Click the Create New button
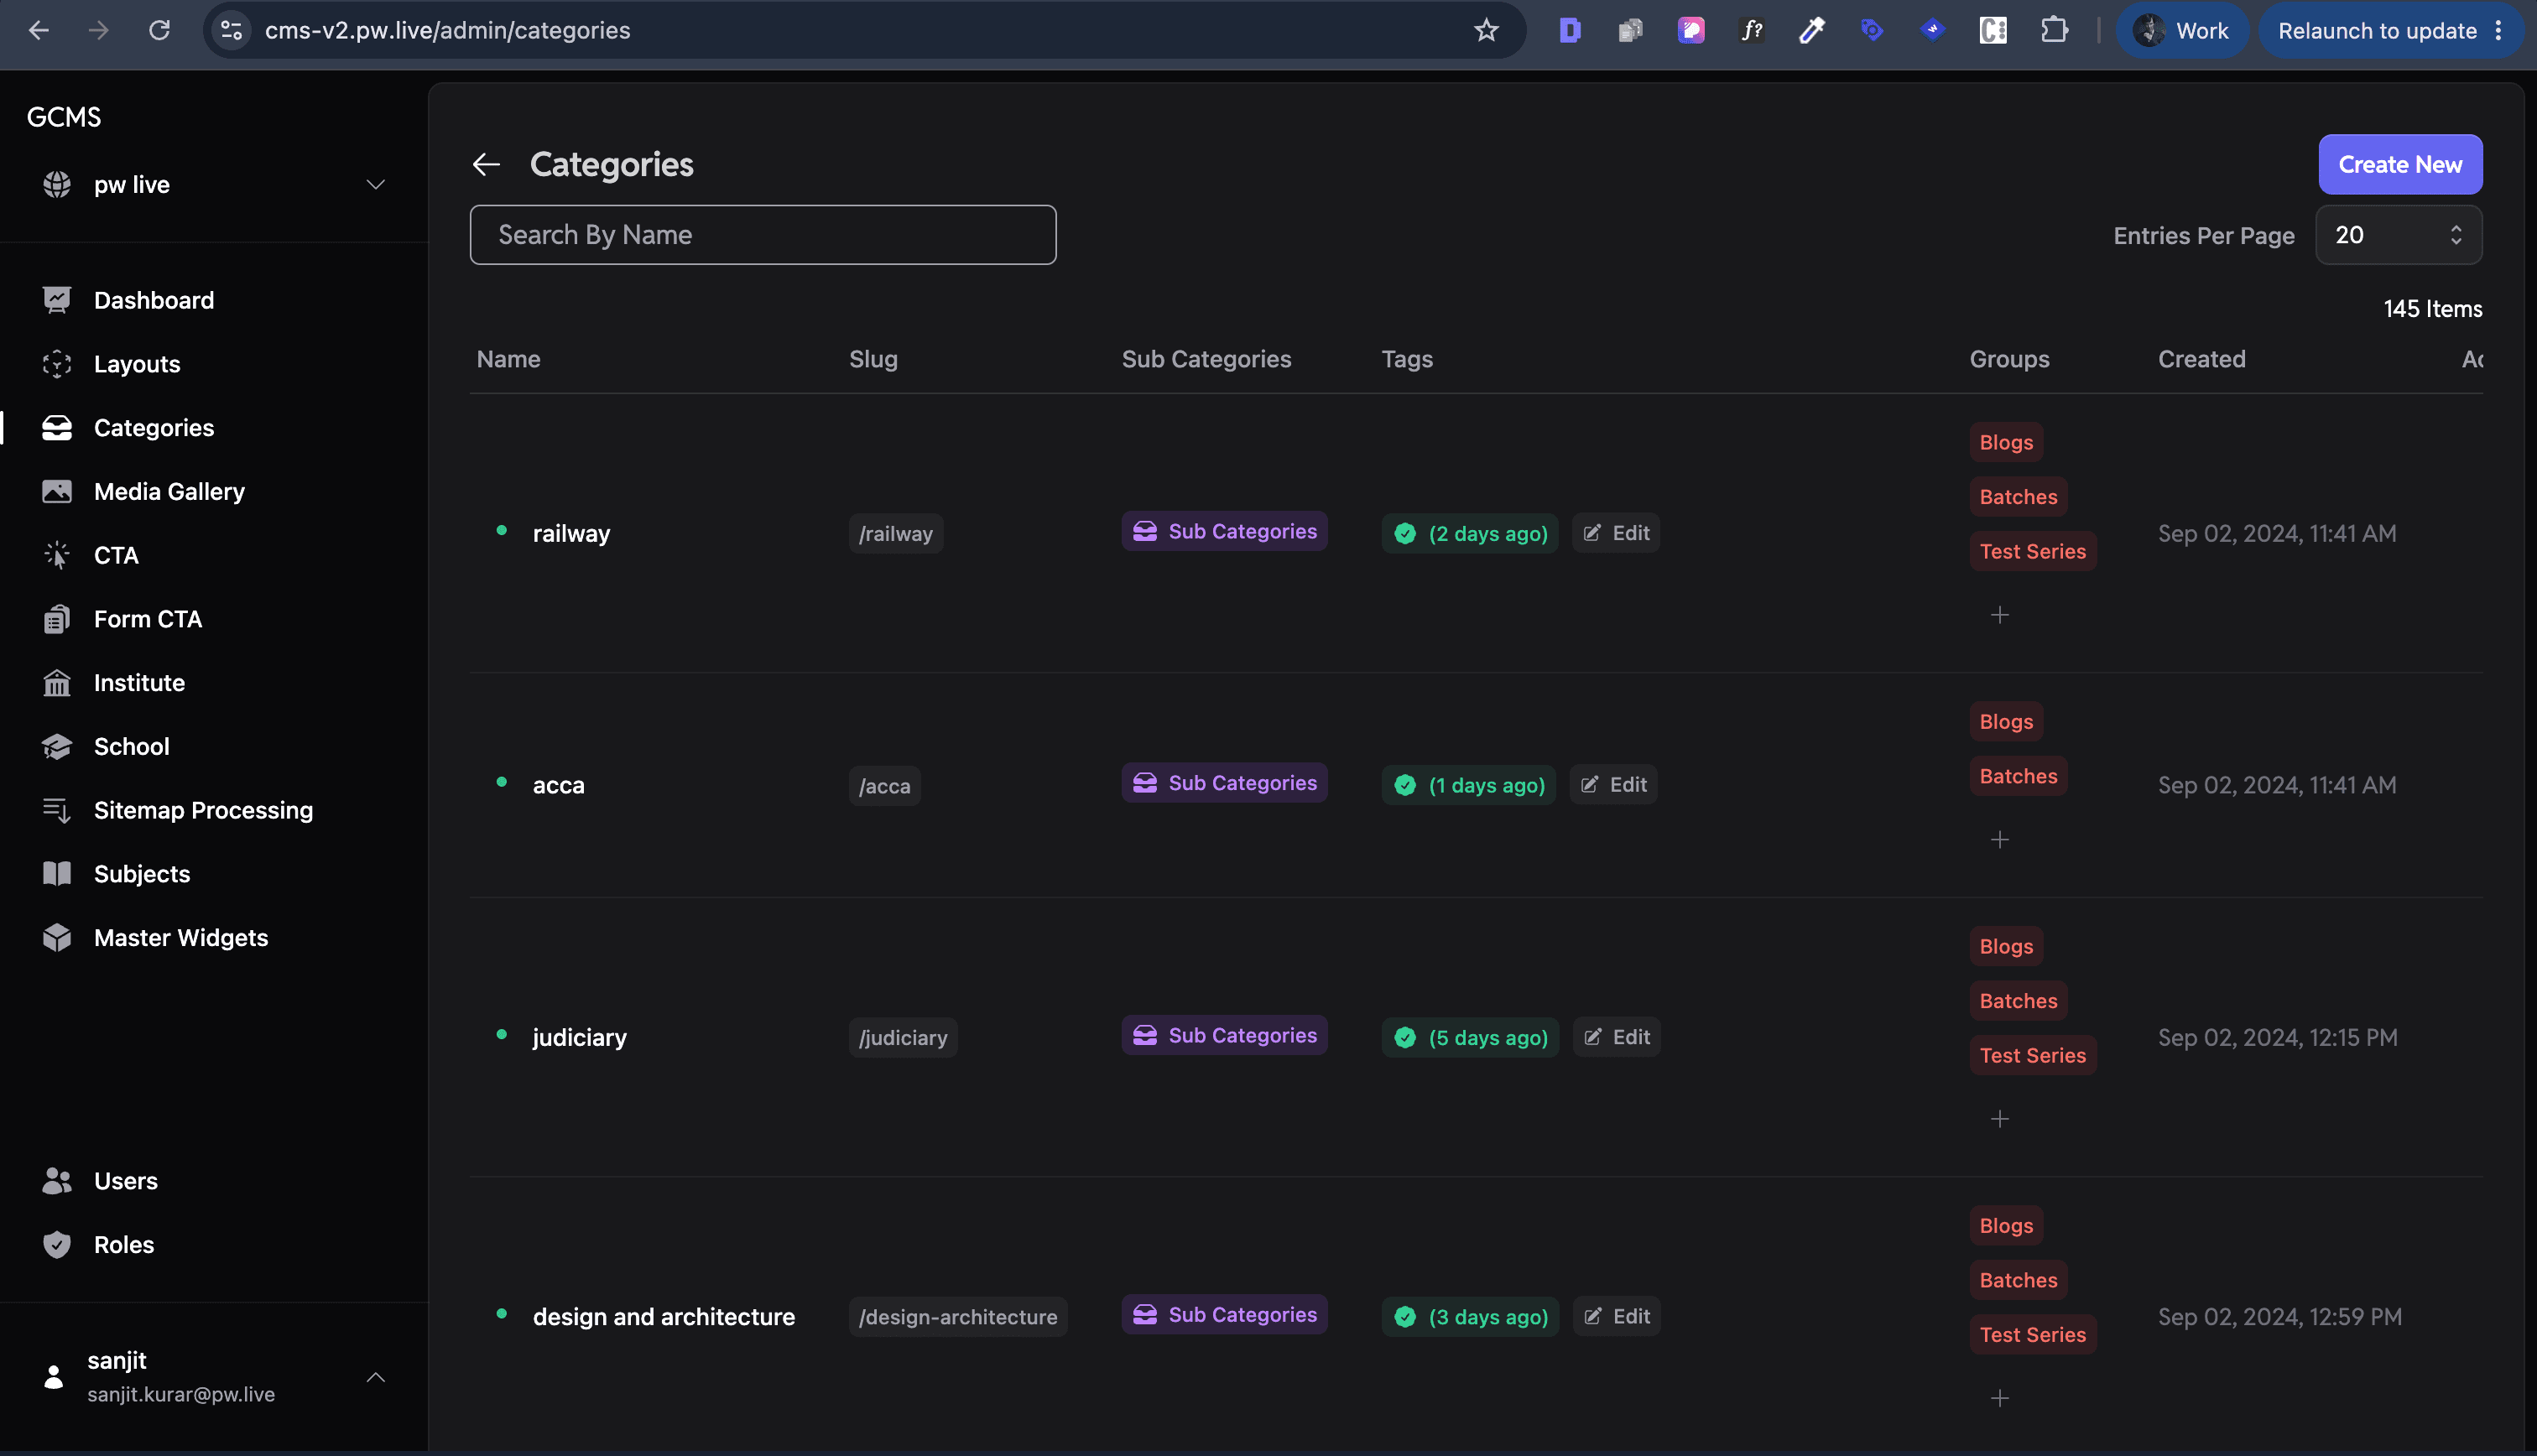 pyautogui.click(x=2400, y=164)
